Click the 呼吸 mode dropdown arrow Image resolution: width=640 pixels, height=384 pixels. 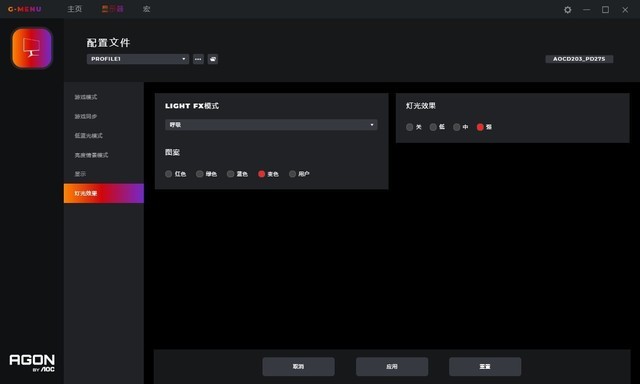coord(372,124)
